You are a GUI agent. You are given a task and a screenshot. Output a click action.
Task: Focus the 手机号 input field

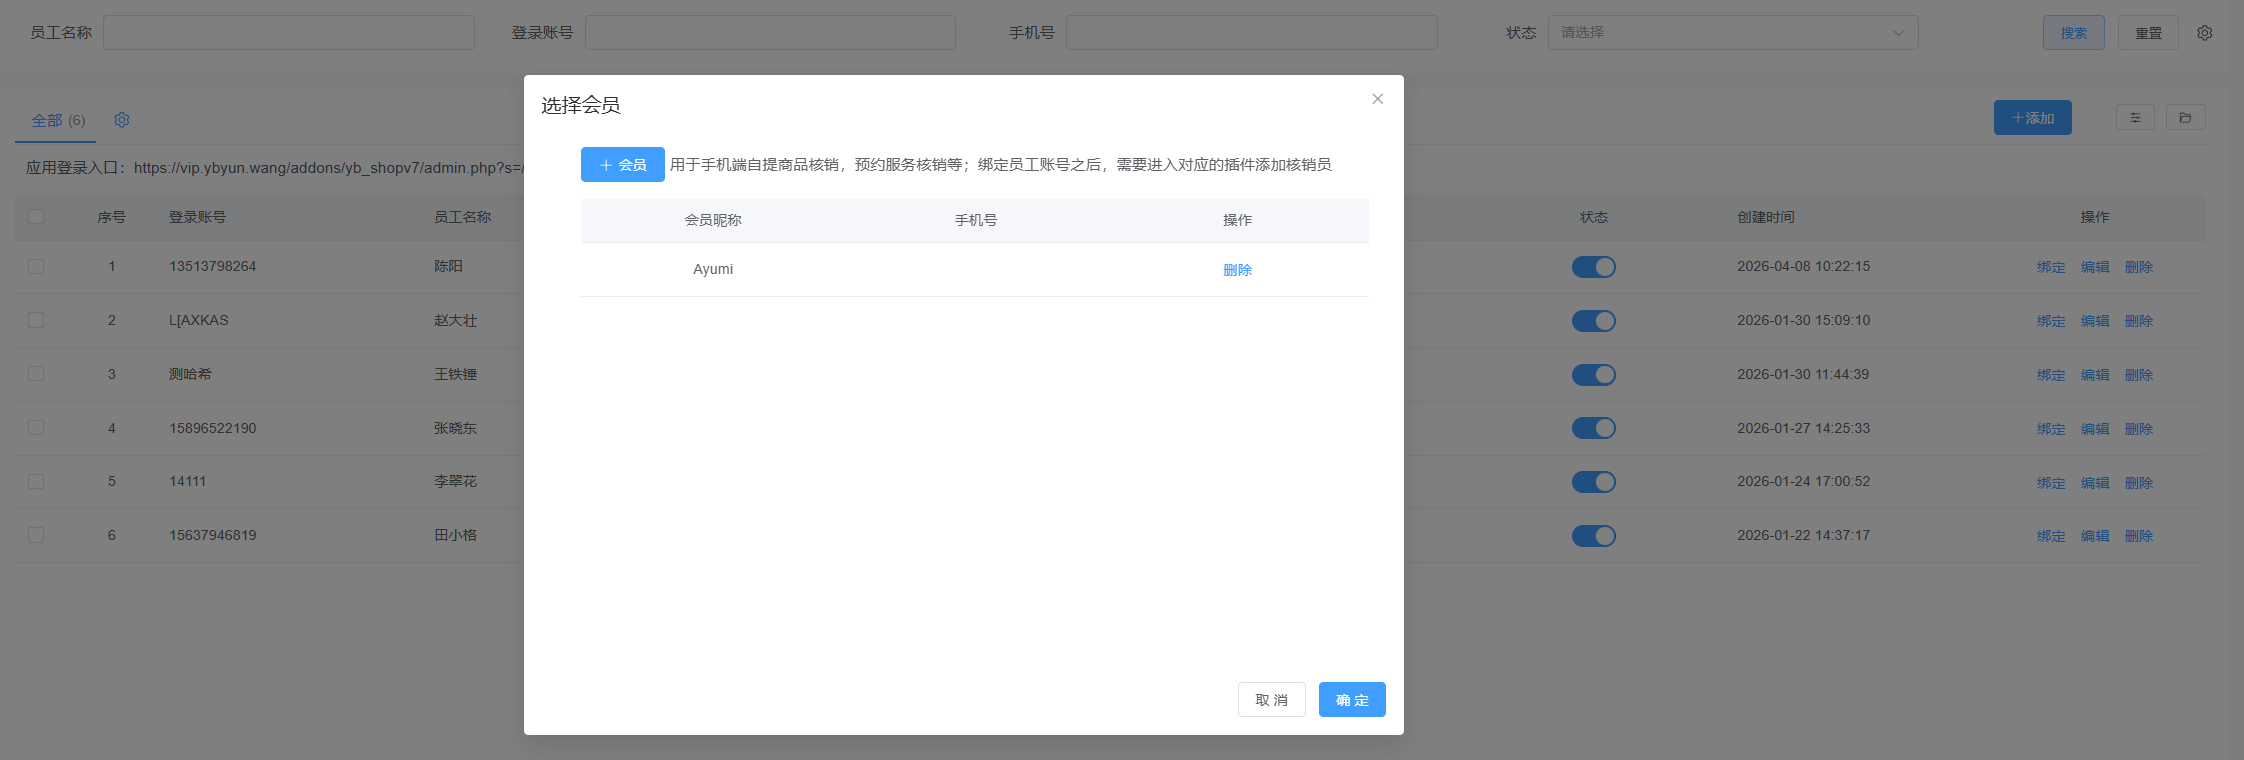click(x=1251, y=33)
